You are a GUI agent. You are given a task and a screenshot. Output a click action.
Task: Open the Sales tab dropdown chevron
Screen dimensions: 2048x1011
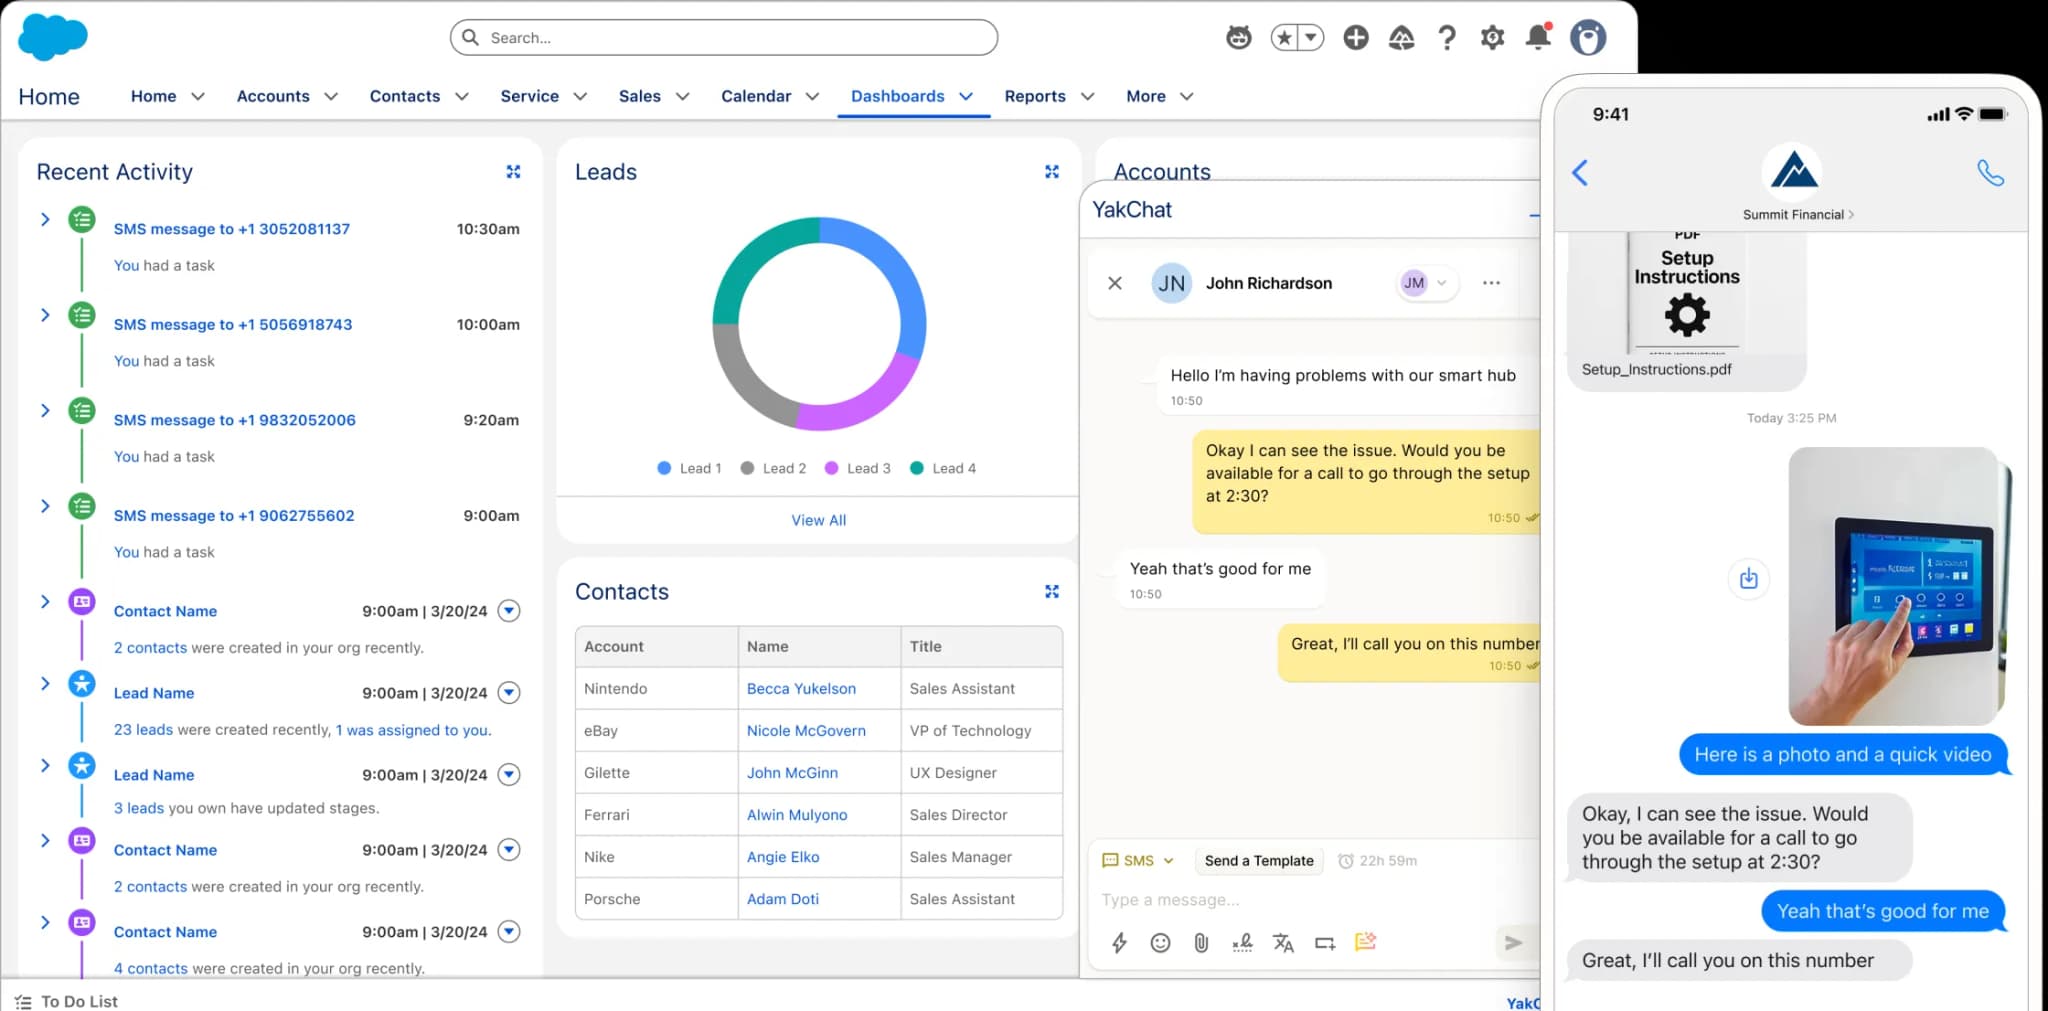click(x=683, y=97)
